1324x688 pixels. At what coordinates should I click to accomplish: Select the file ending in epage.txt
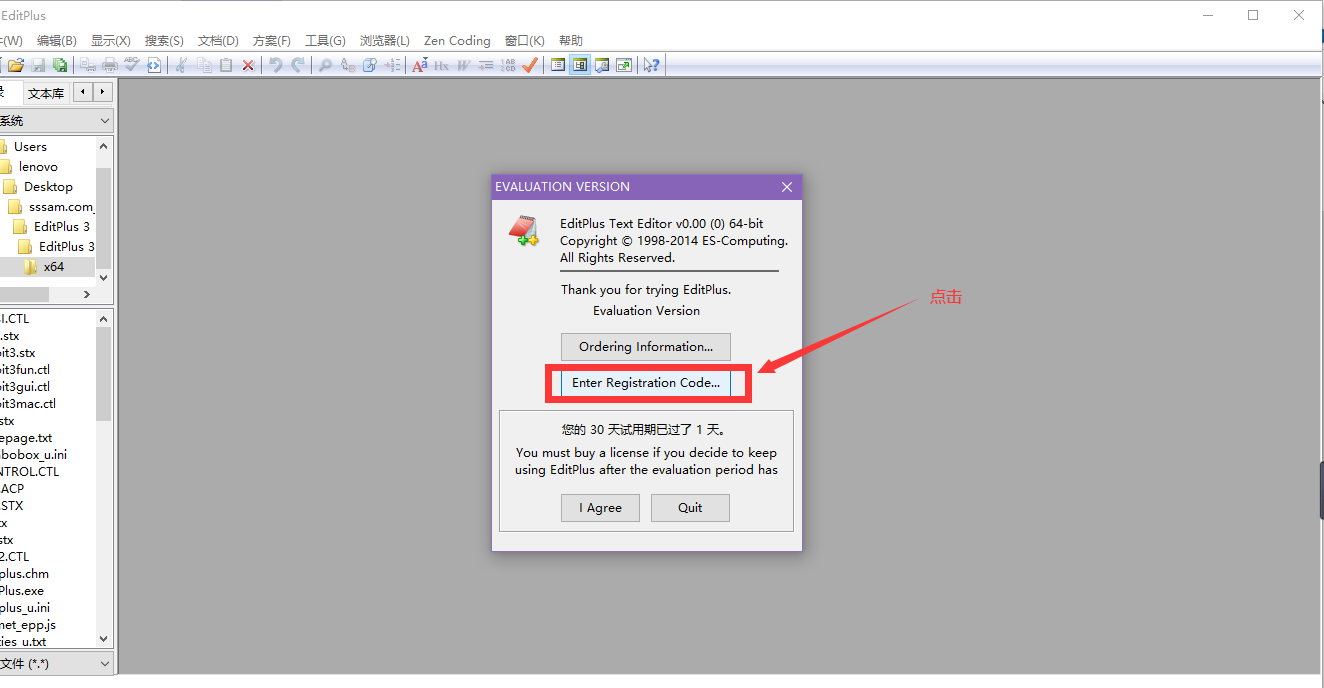point(26,438)
